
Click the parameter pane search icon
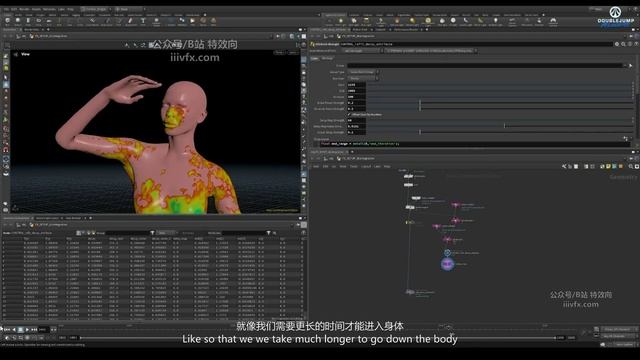tap(623, 44)
